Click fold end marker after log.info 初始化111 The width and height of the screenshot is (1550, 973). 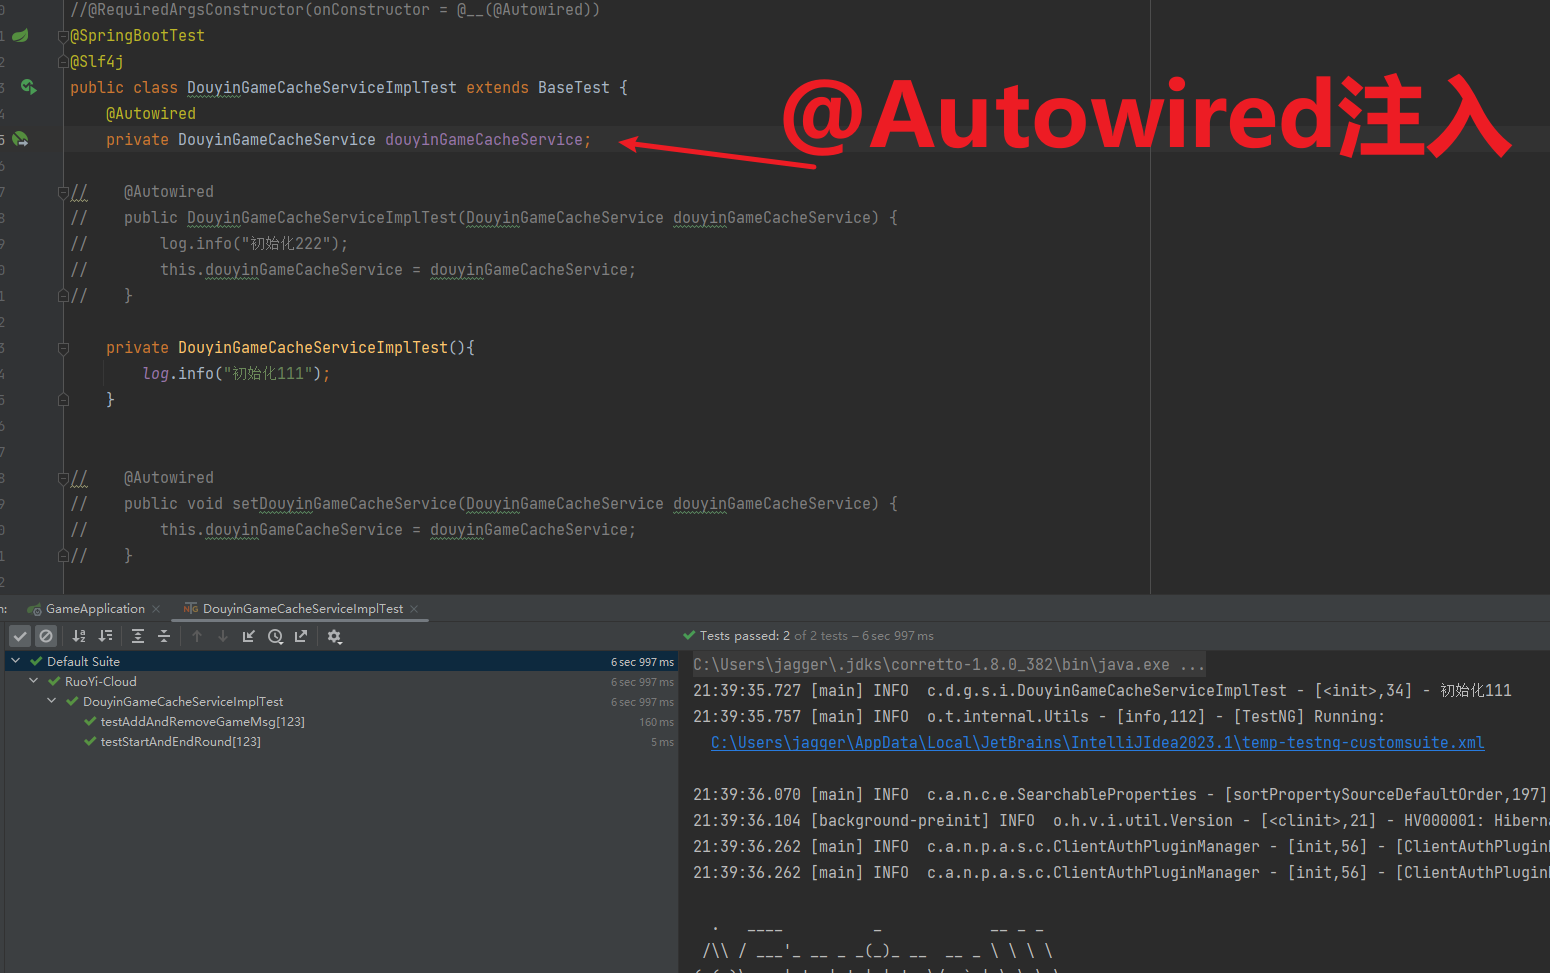[63, 400]
